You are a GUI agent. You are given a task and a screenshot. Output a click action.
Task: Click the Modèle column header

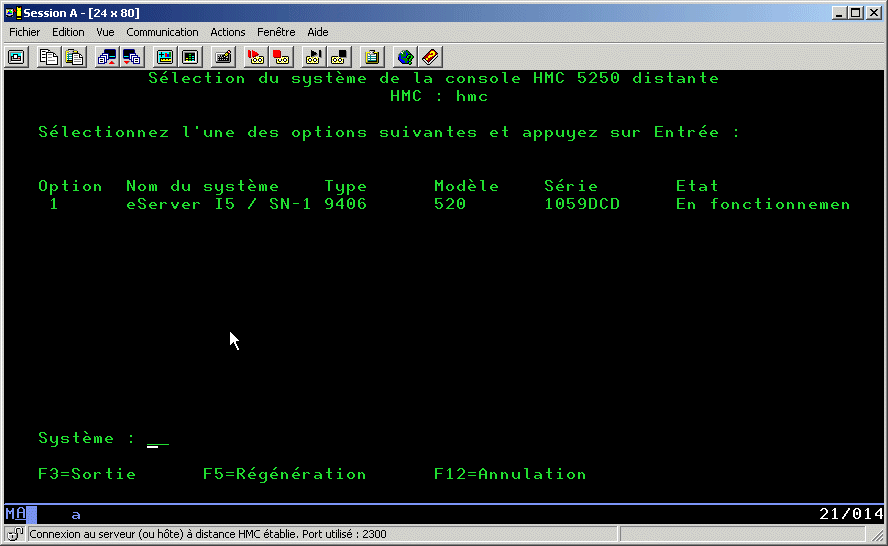pos(466,186)
